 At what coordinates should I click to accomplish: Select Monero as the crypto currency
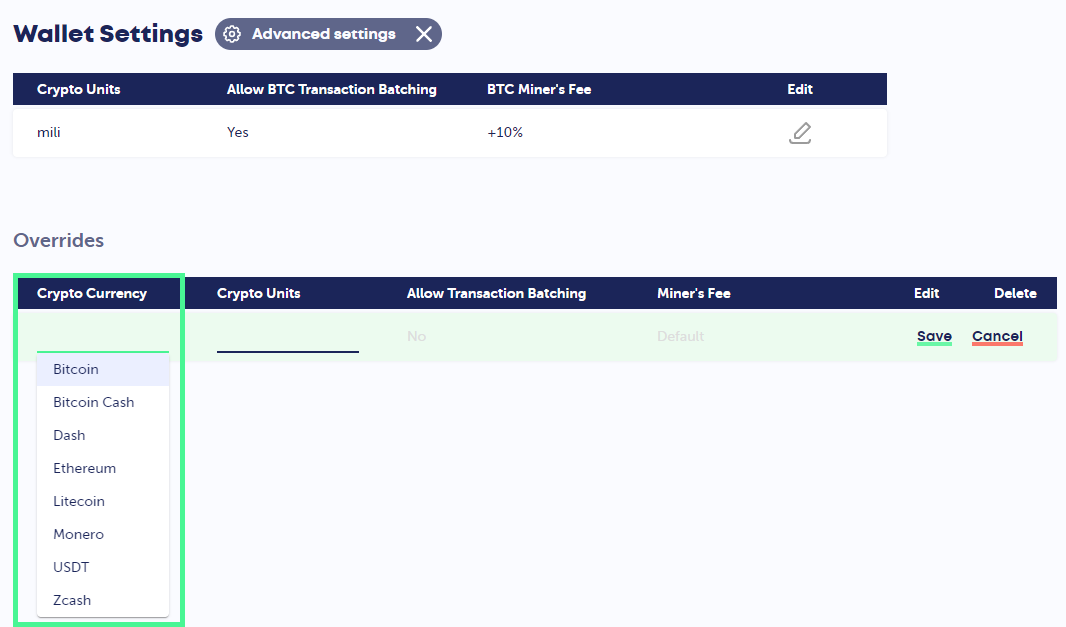click(78, 534)
